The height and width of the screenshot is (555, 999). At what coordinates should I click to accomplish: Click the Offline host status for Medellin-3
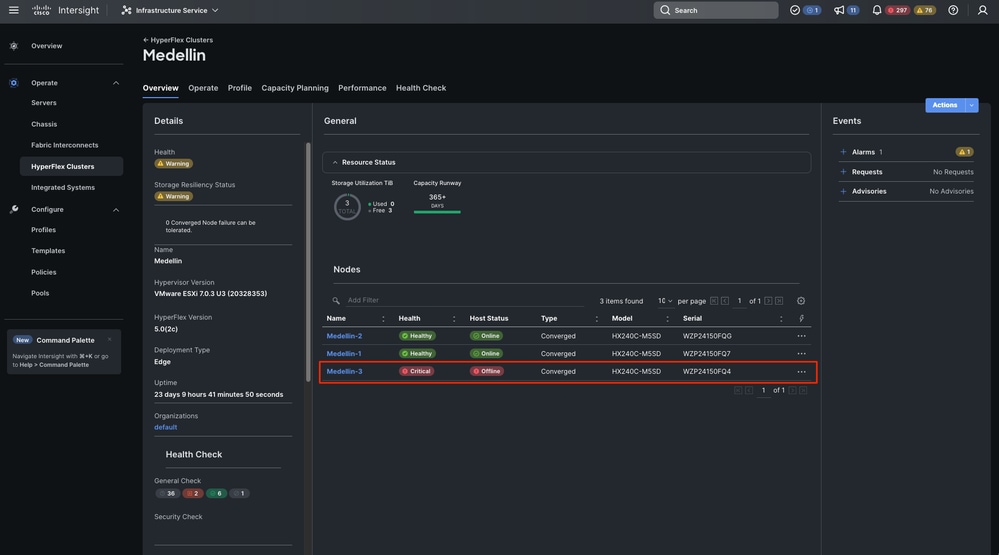(x=487, y=371)
